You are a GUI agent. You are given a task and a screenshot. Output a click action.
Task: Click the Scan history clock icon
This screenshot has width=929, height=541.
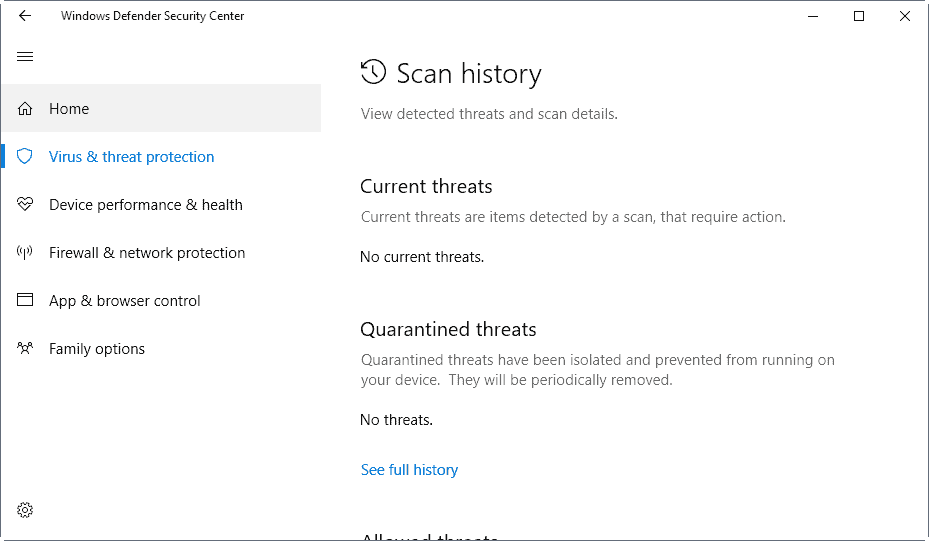point(373,72)
